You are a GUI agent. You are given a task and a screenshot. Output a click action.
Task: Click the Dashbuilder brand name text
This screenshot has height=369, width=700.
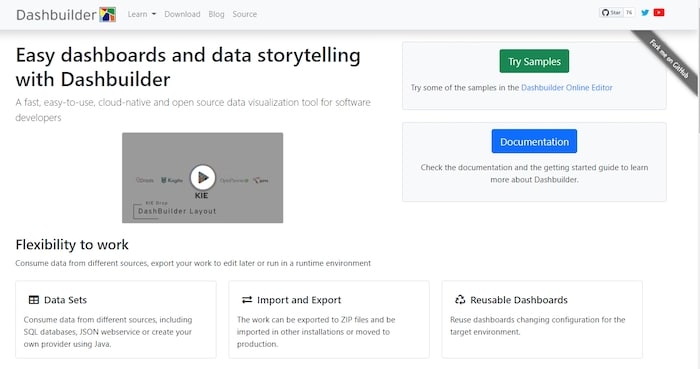click(x=56, y=15)
